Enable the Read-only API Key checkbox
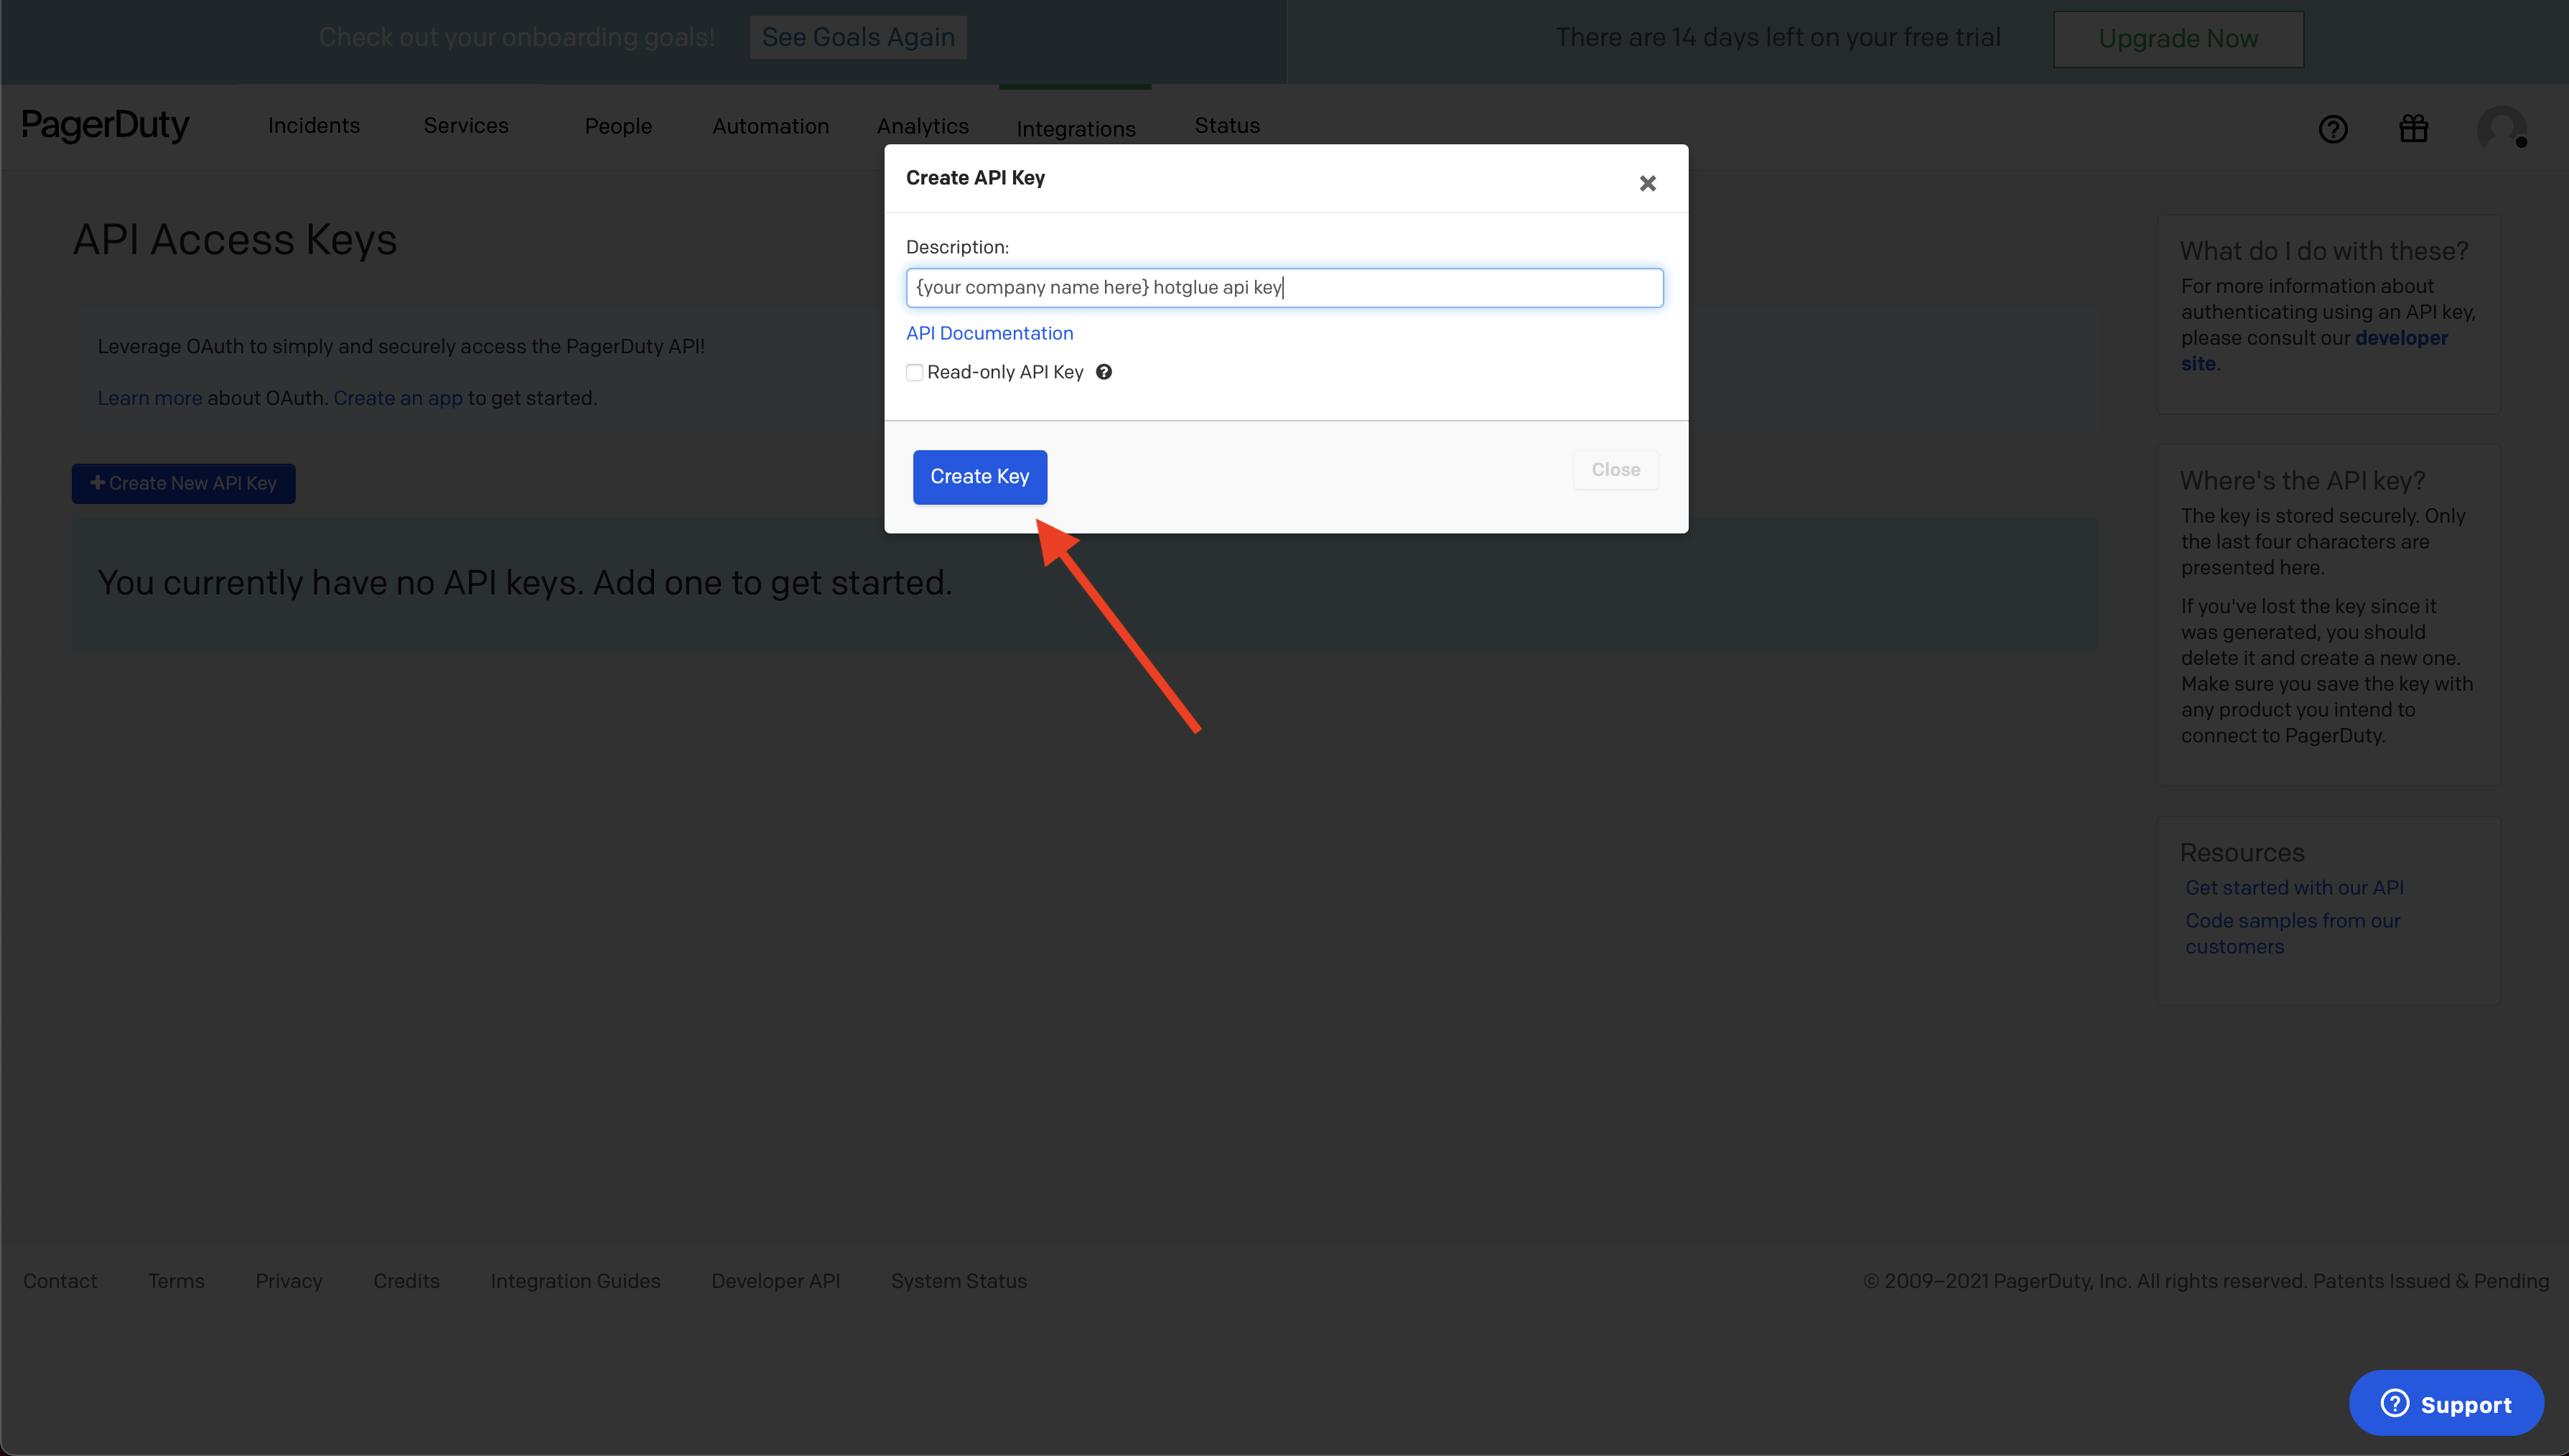The height and width of the screenshot is (1456, 2569). click(x=914, y=373)
